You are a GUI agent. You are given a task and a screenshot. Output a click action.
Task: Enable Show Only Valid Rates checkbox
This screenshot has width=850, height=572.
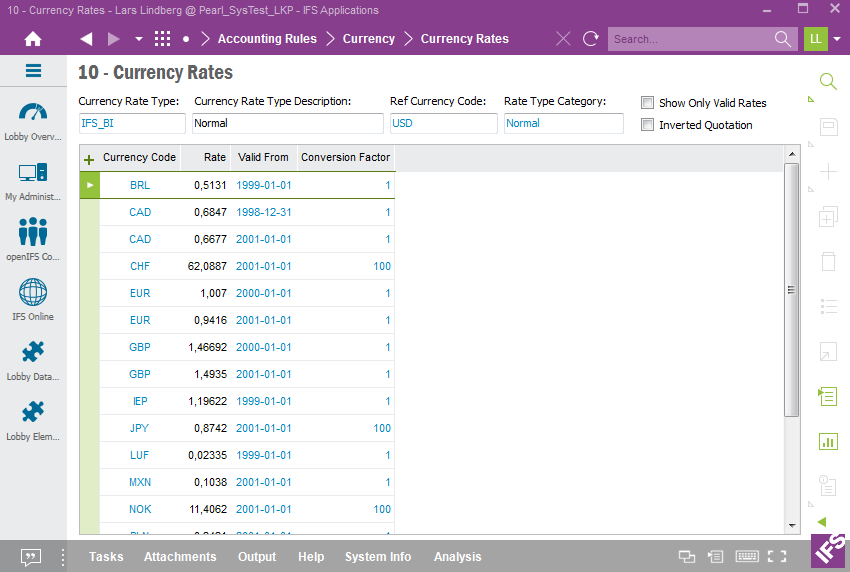pos(647,102)
